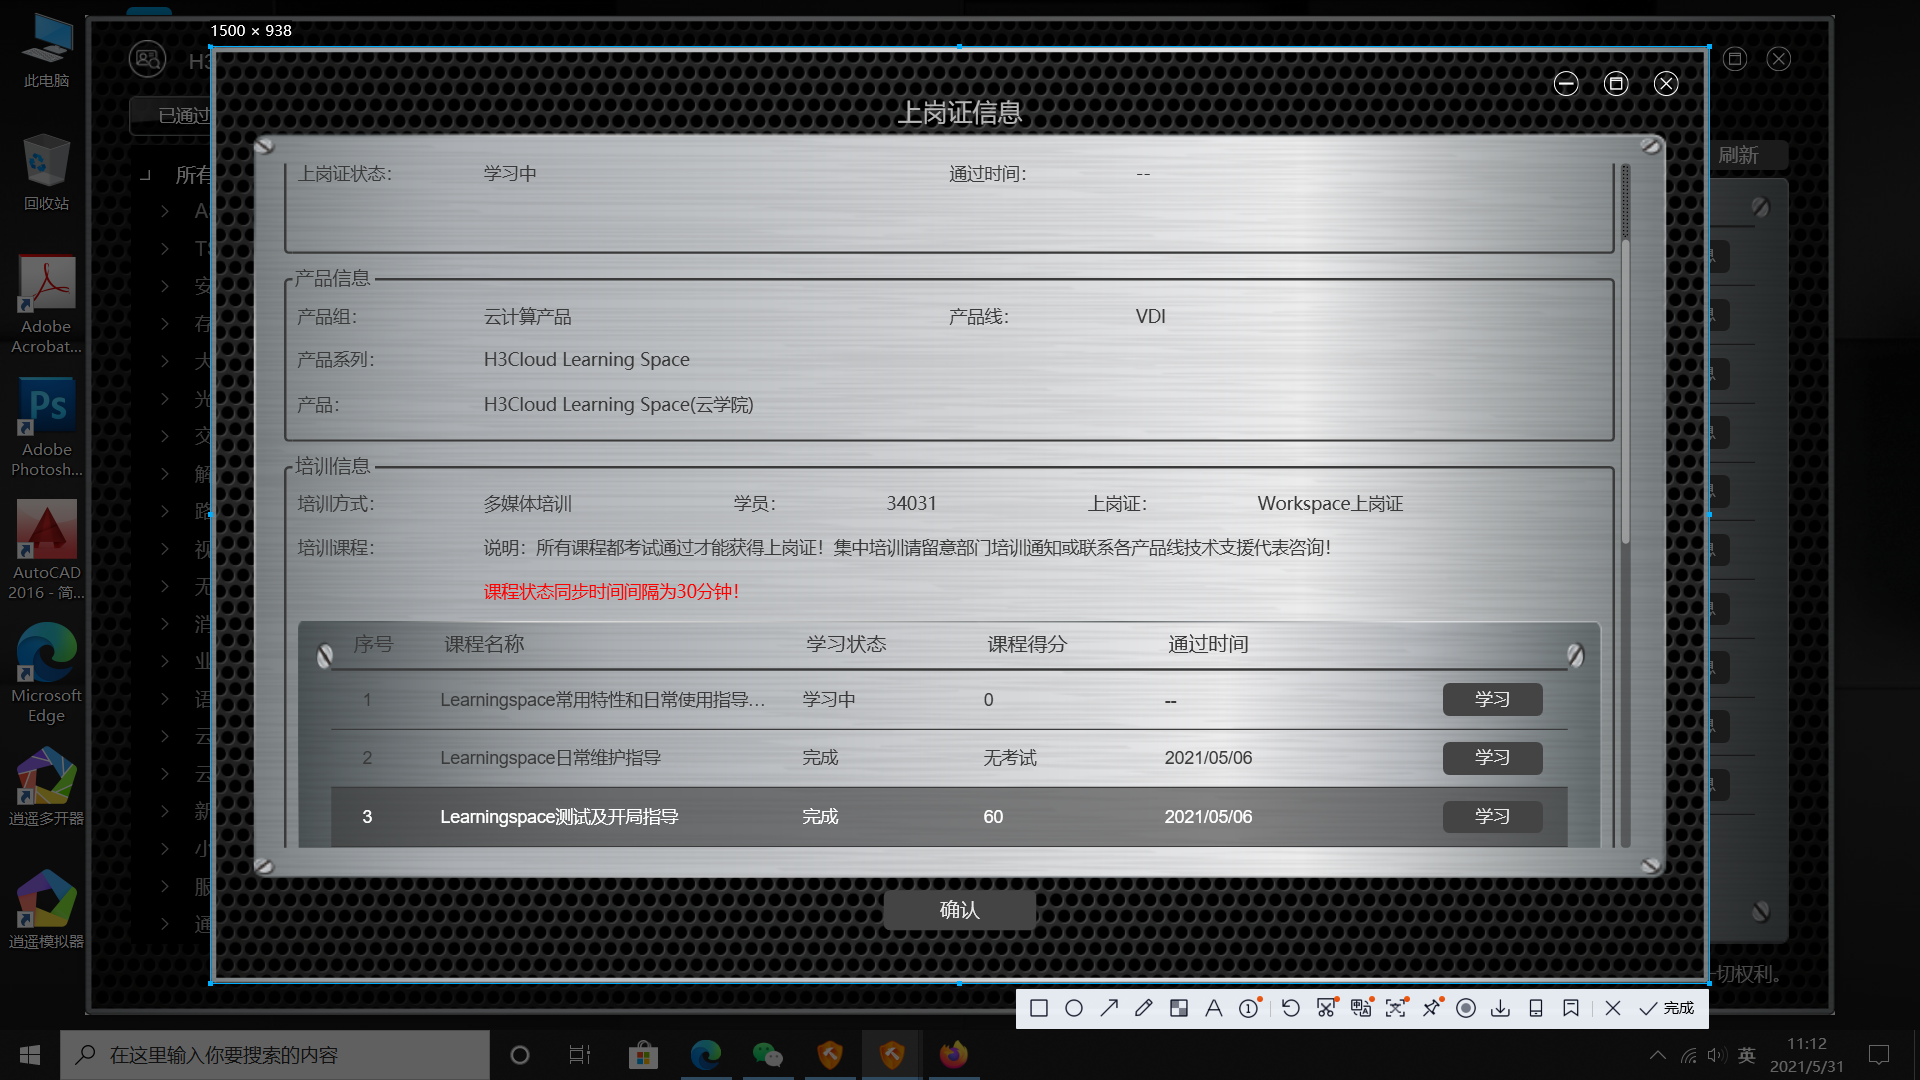Select the text annotation tool
The image size is (1920, 1080).
[1214, 1008]
